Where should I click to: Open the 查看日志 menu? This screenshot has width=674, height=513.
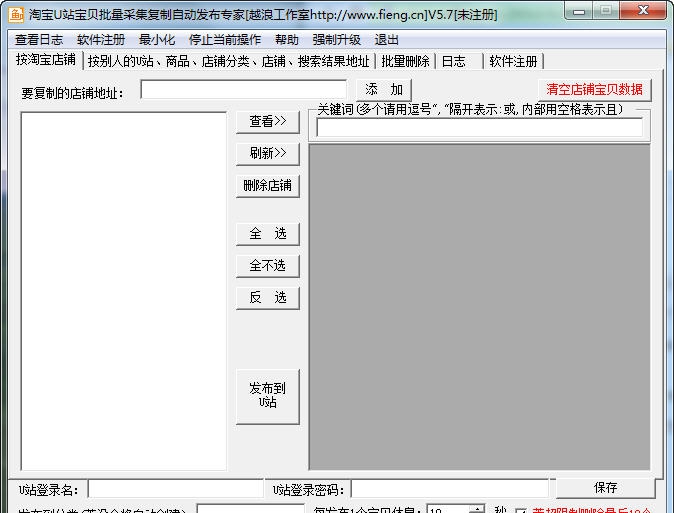point(39,40)
